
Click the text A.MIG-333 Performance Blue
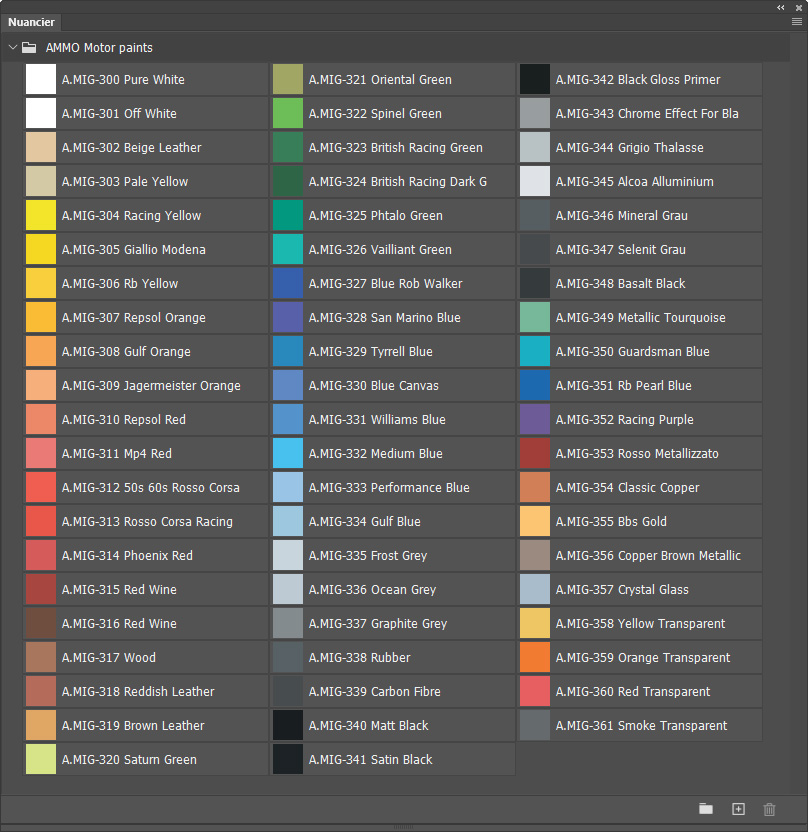point(389,488)
